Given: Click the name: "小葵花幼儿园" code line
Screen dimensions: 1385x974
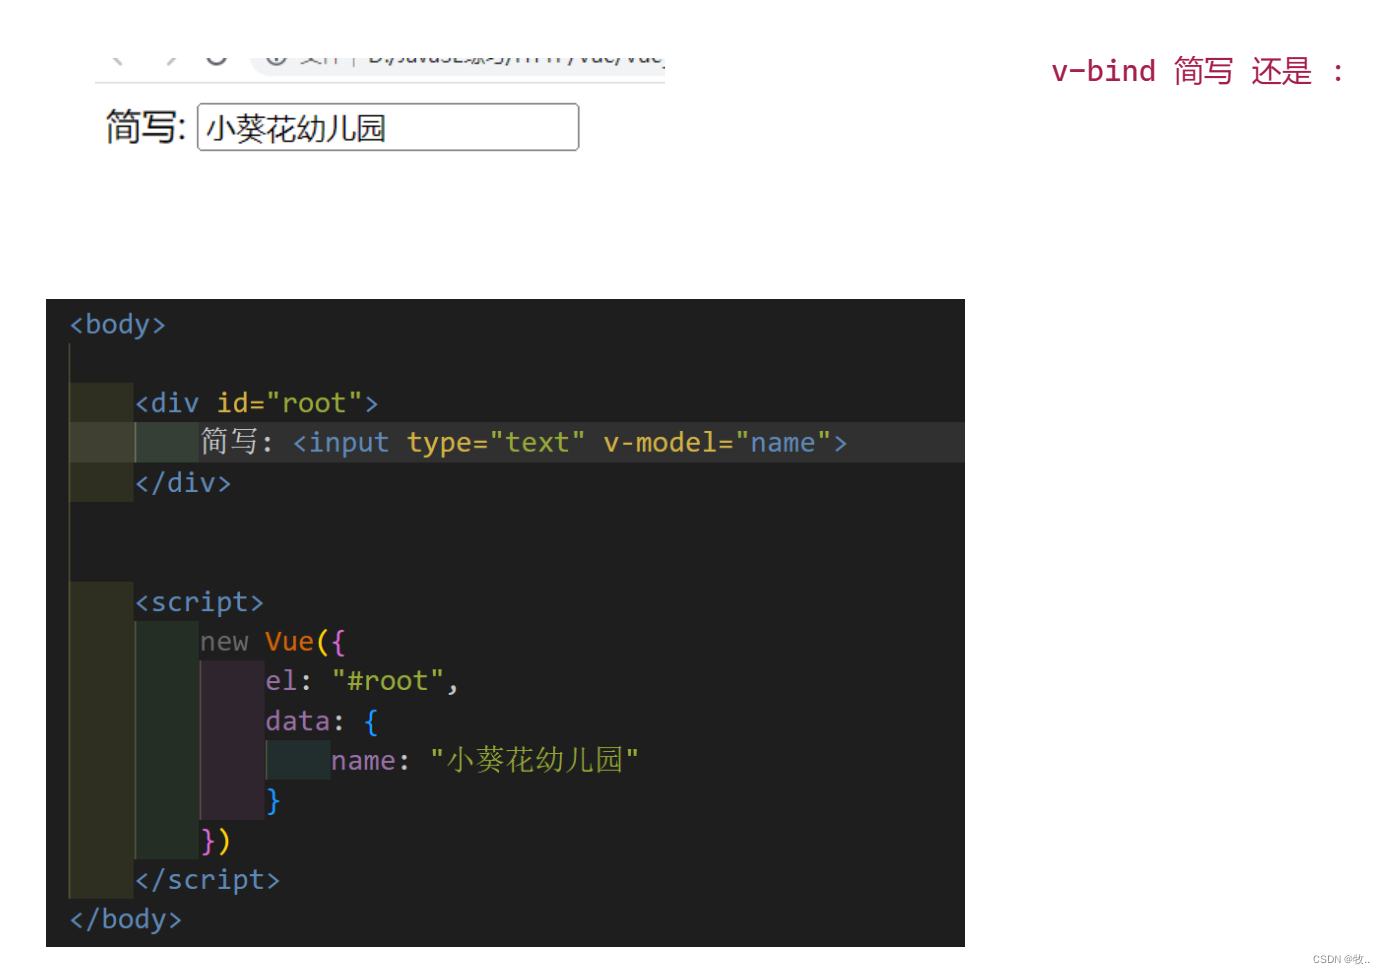Looking at the screenshot, I should 485,760.
